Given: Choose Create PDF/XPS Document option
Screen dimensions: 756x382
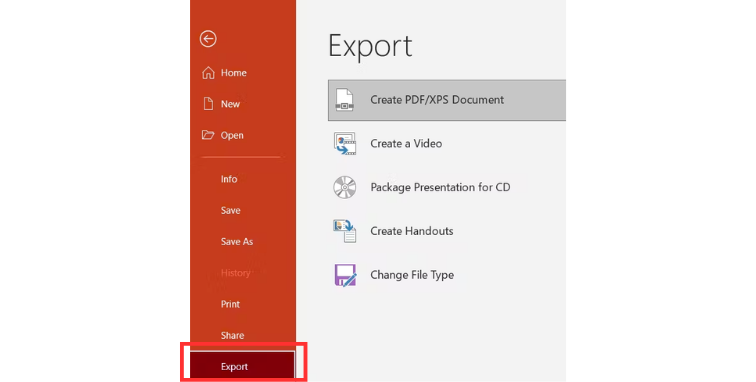Looking at the screenshot, I should pyautogui.click(x=447, y=100).
